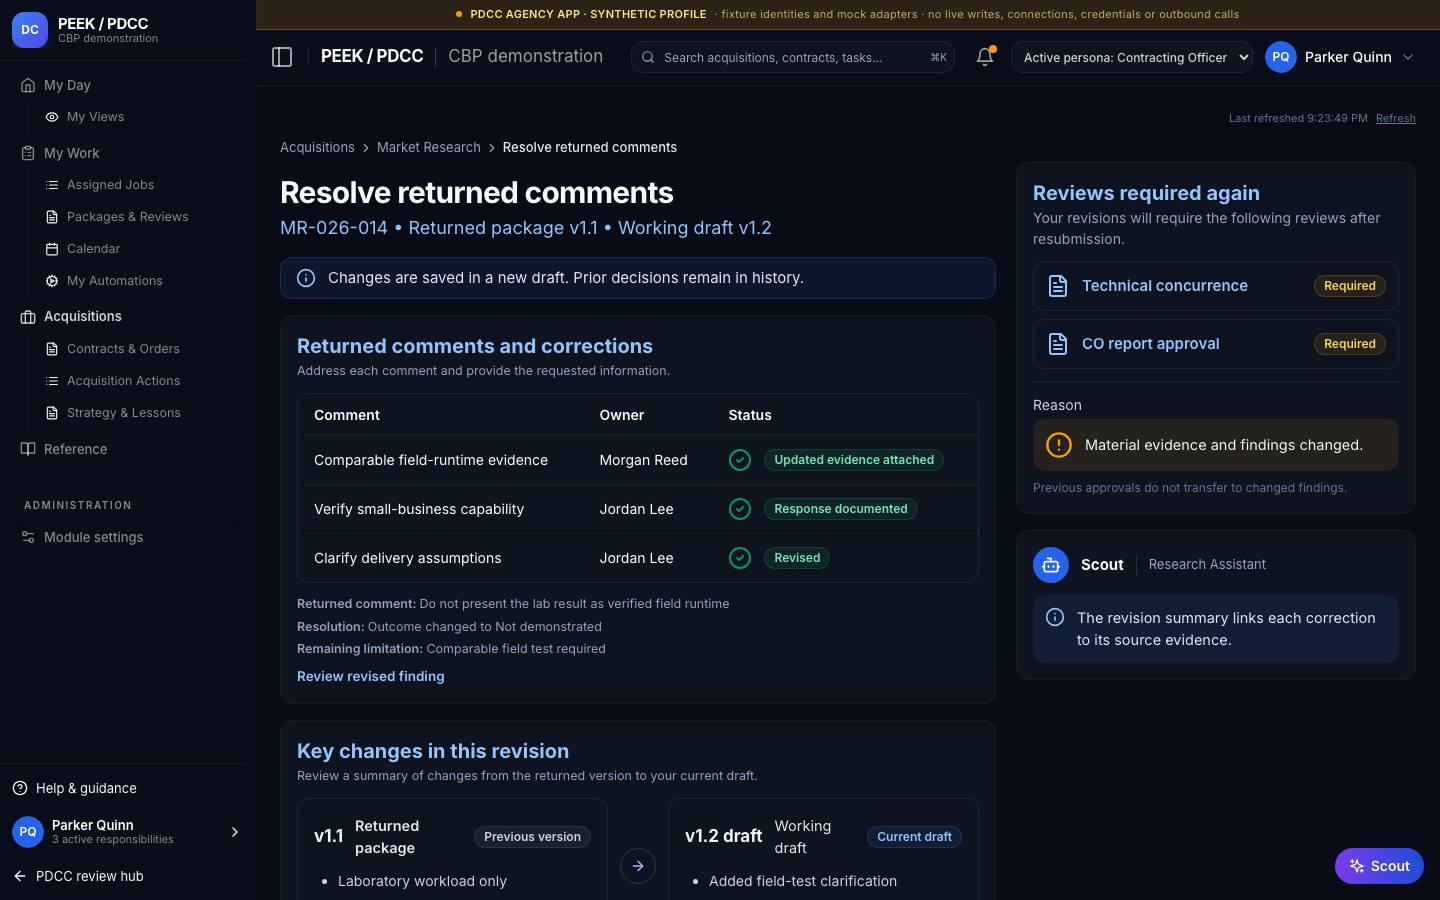Expand the Parker Quinn account menu chevron
The image size is (1440, 900).
coord(1408,57)
